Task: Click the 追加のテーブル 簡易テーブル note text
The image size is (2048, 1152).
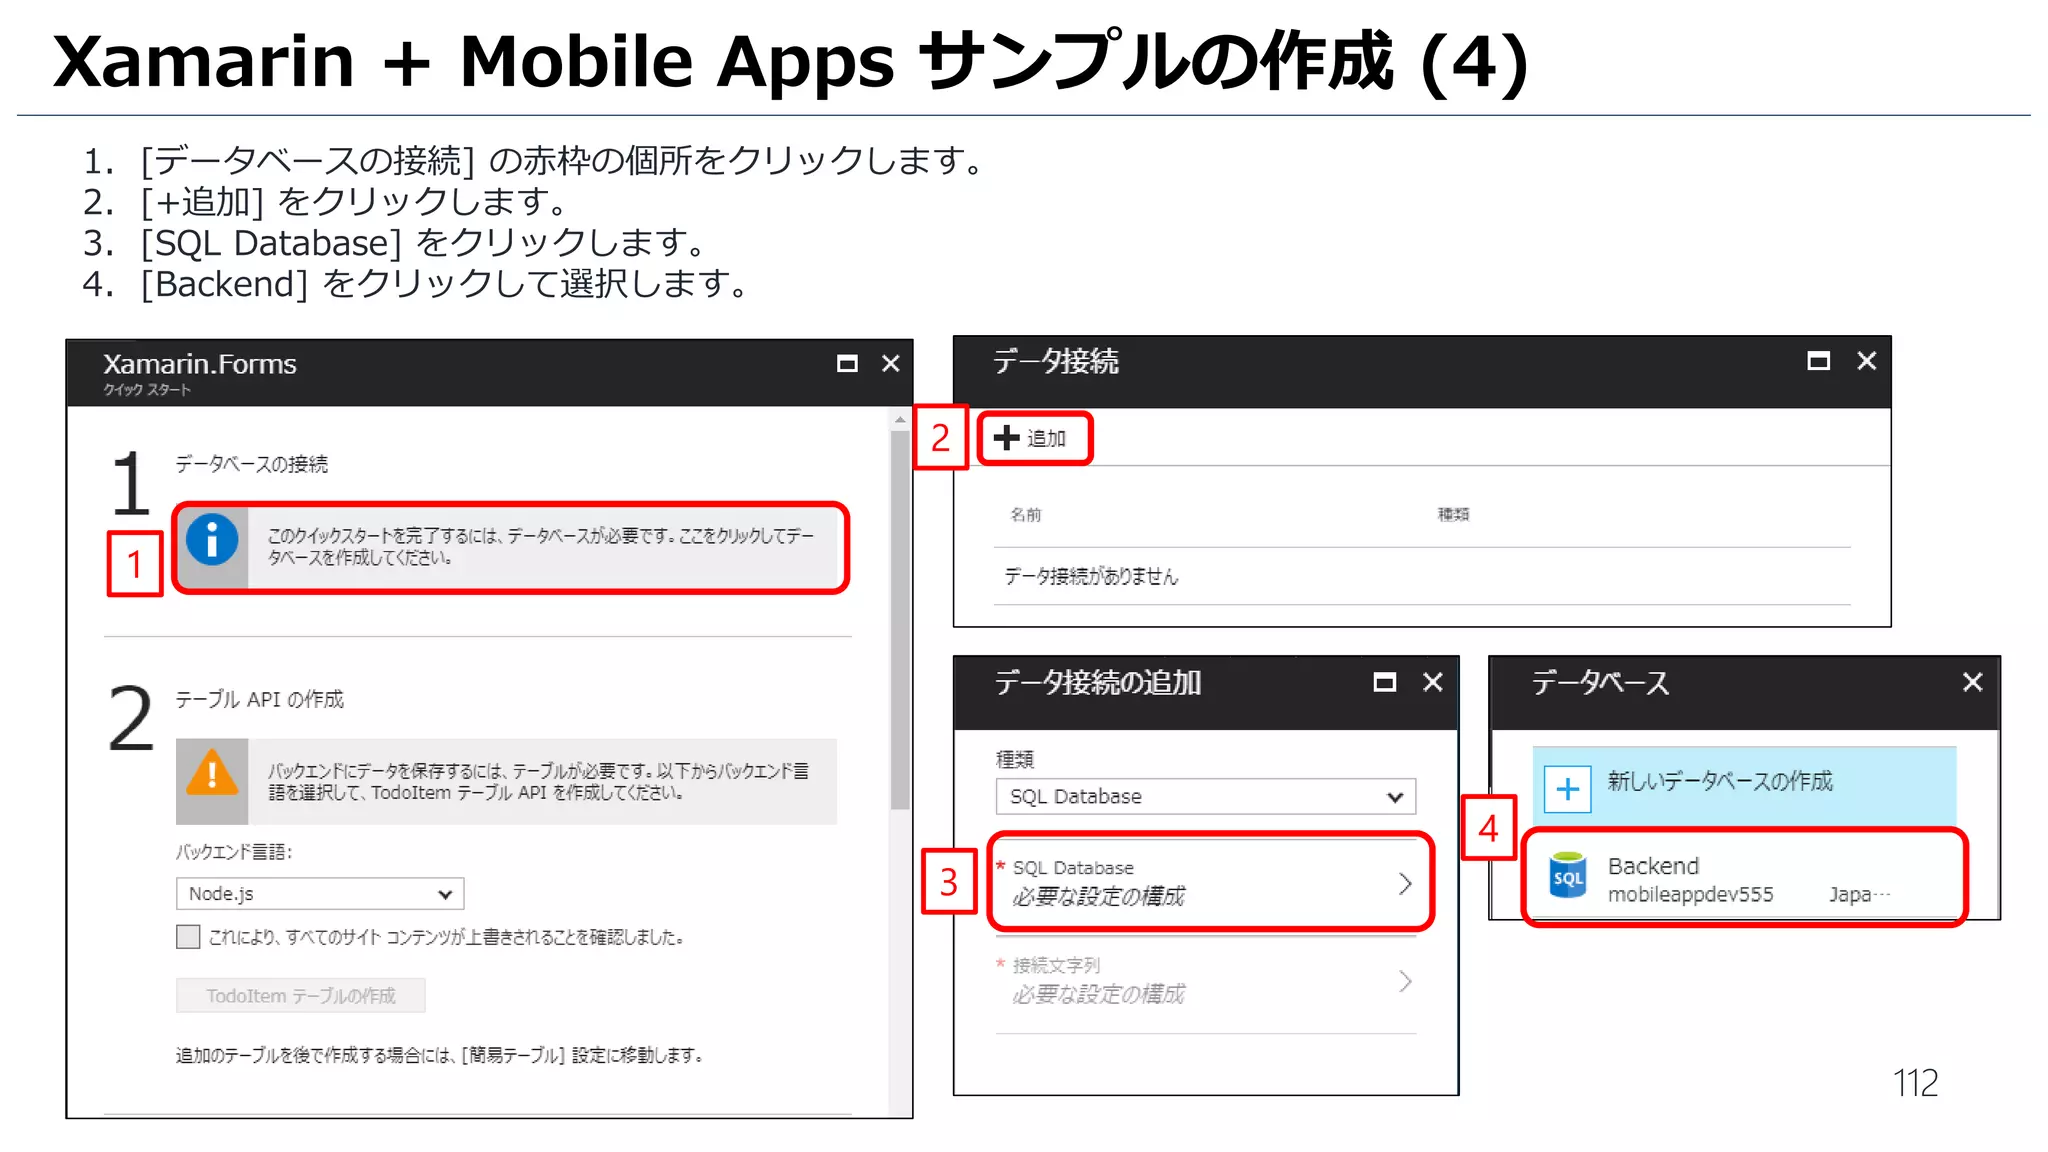Action: pyautogui.click(x=440, y=1055)
